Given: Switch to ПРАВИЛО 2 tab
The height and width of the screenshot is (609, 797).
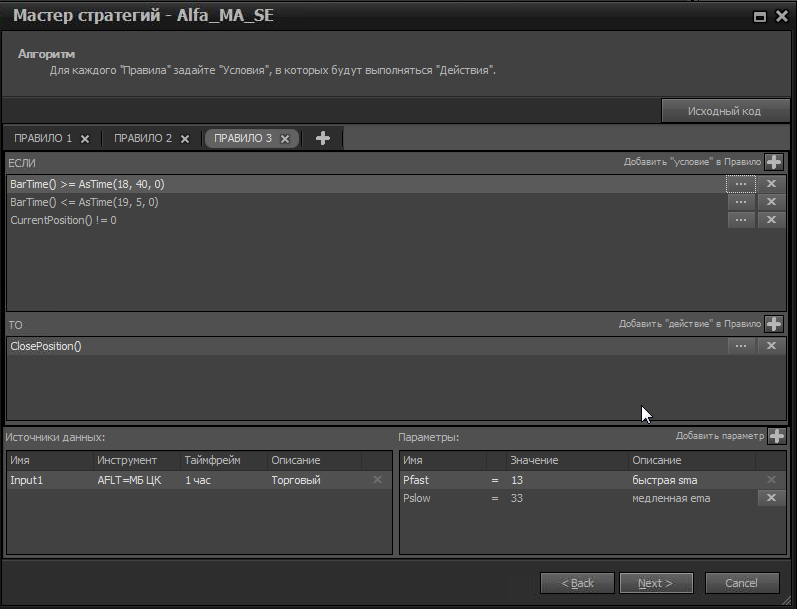Looking at the screenshot, I should coord(143,139).
